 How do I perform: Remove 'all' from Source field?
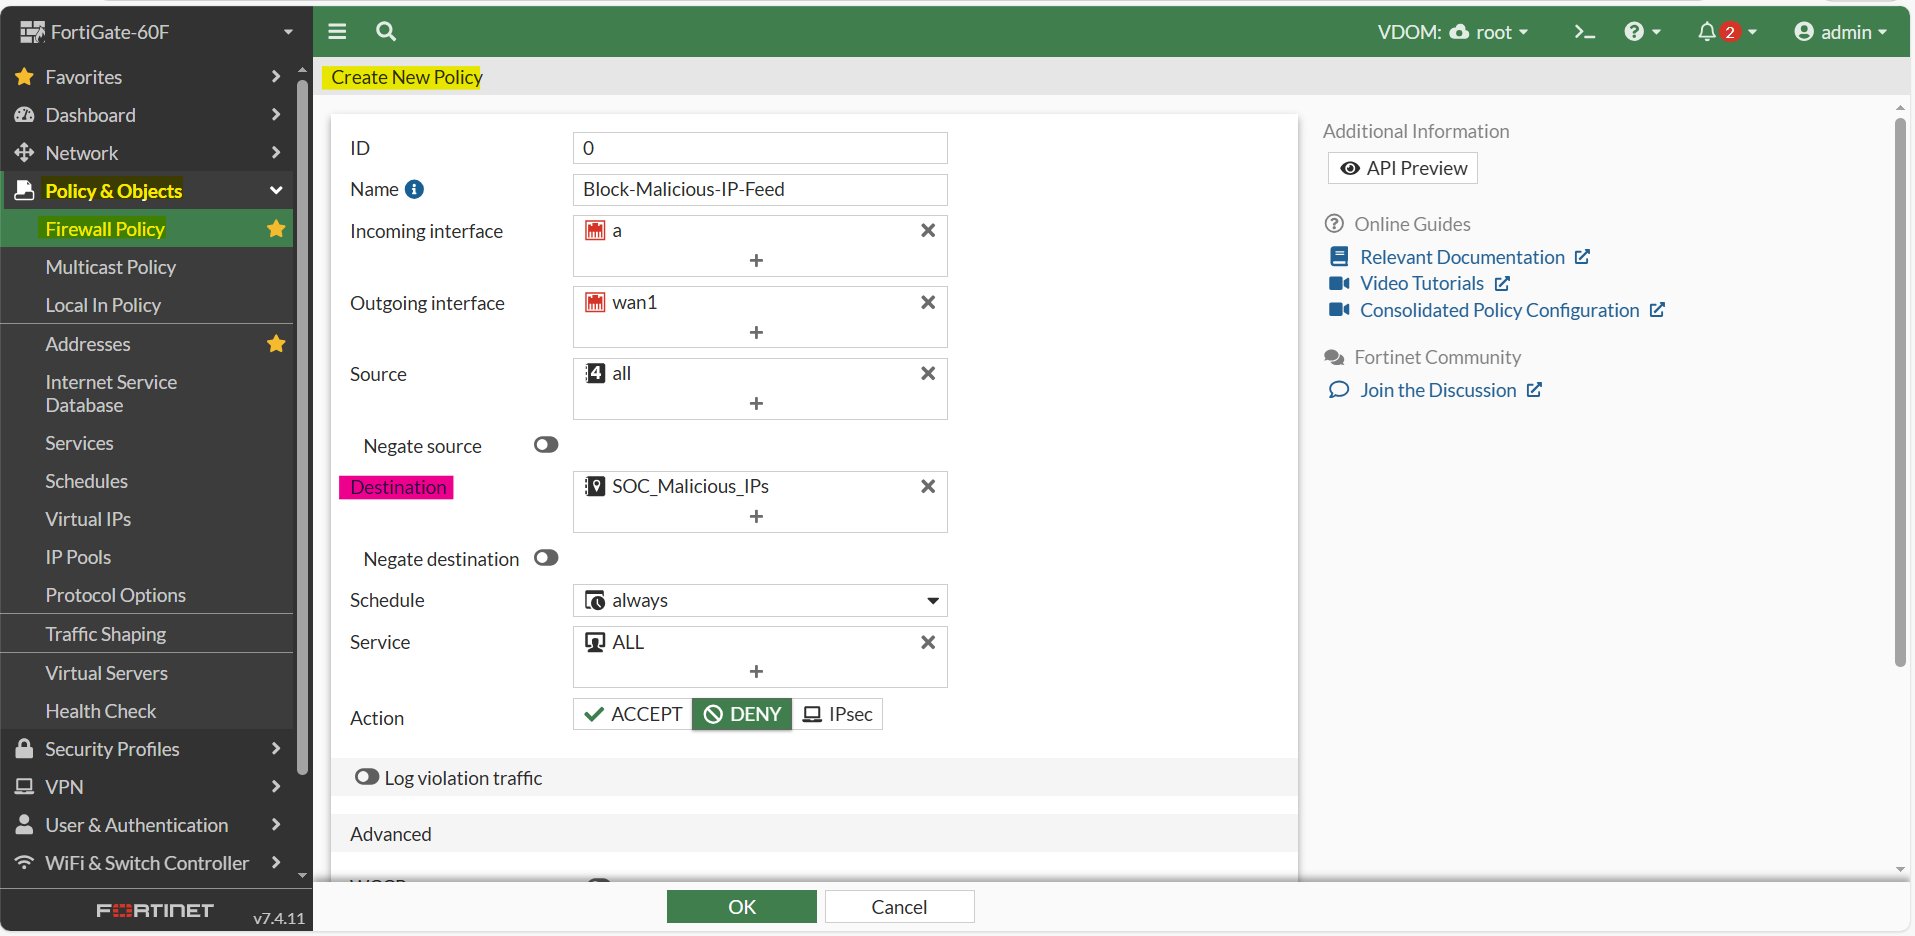pyautogui.click(x=928, y=373)
